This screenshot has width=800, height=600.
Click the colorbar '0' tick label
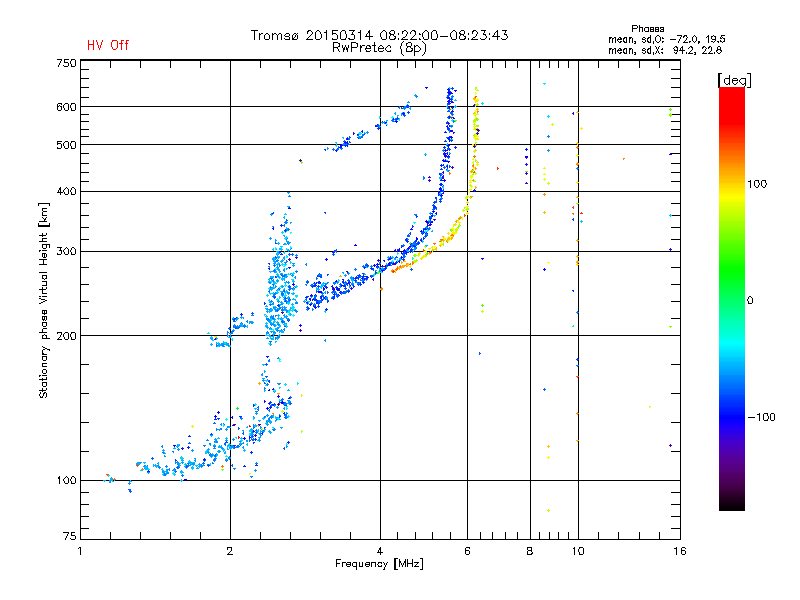[x=749, y=301]
